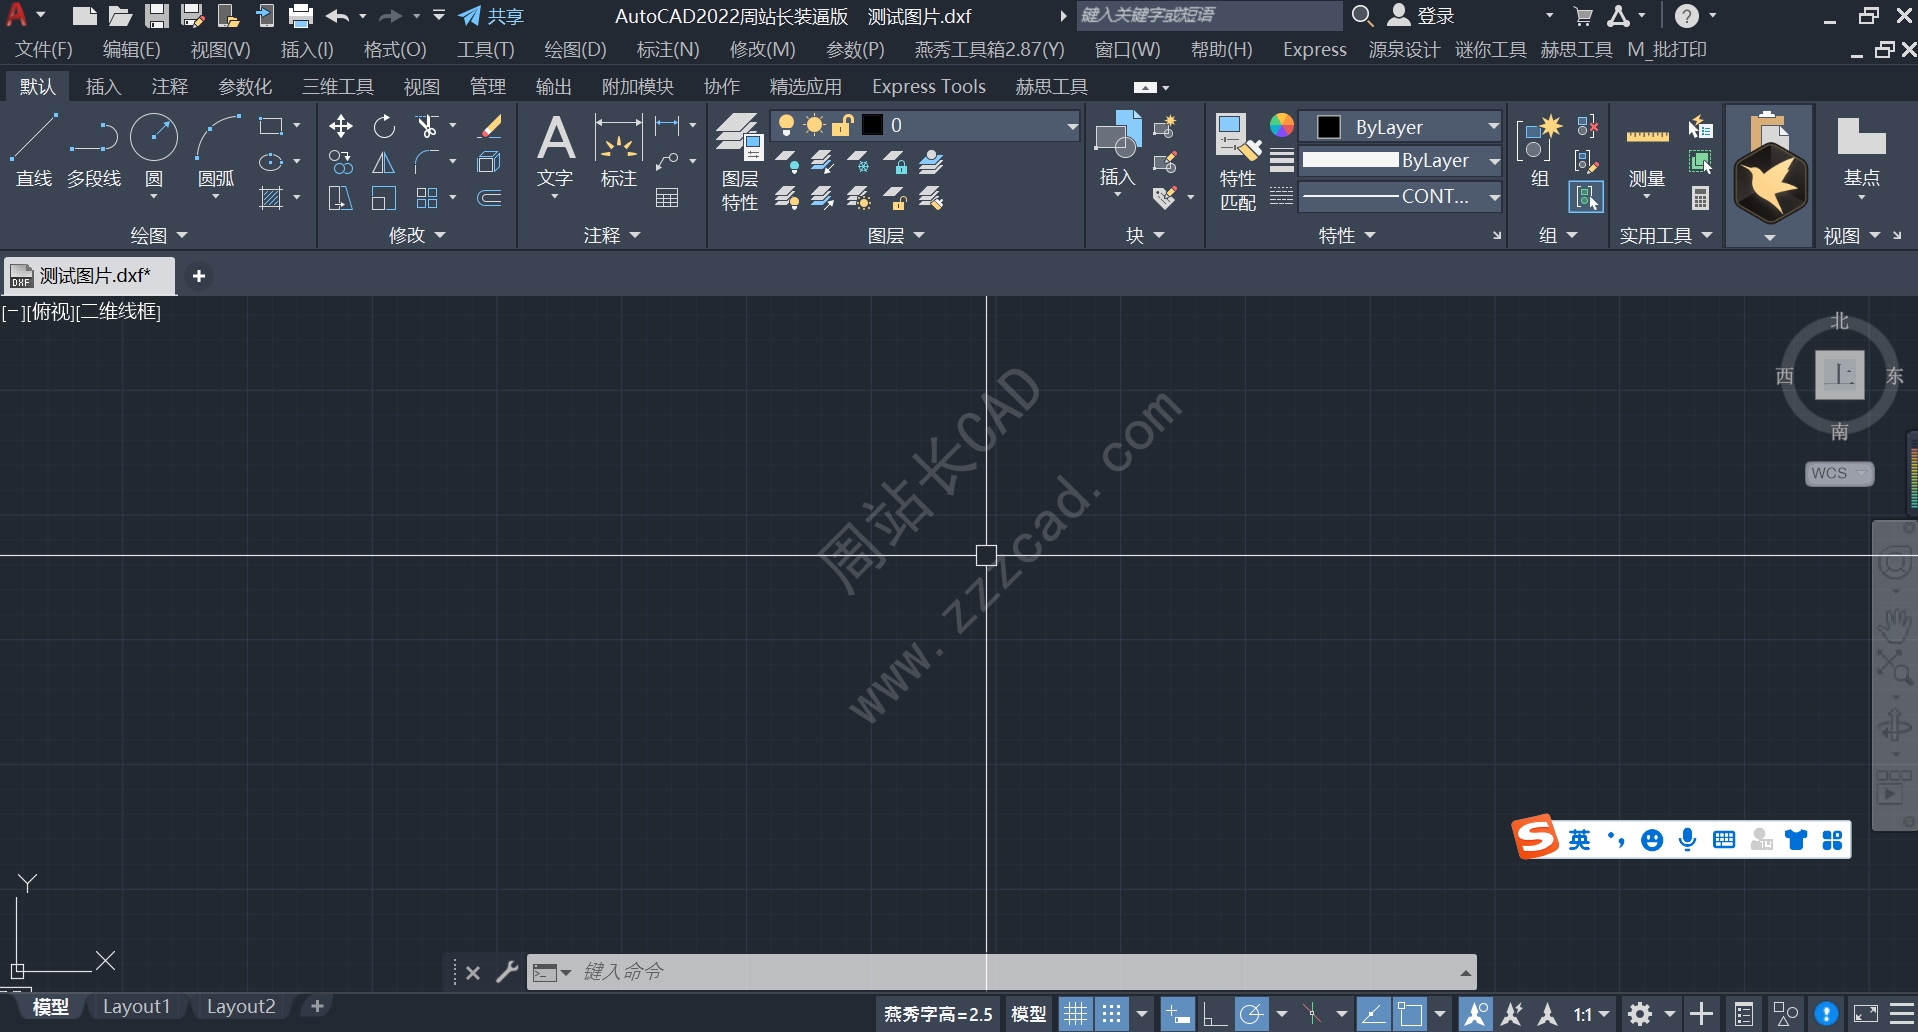Toggle object snap tracking on status bar
The height and width of the screenshot is (1032, 1918).
[1311, 1013]
